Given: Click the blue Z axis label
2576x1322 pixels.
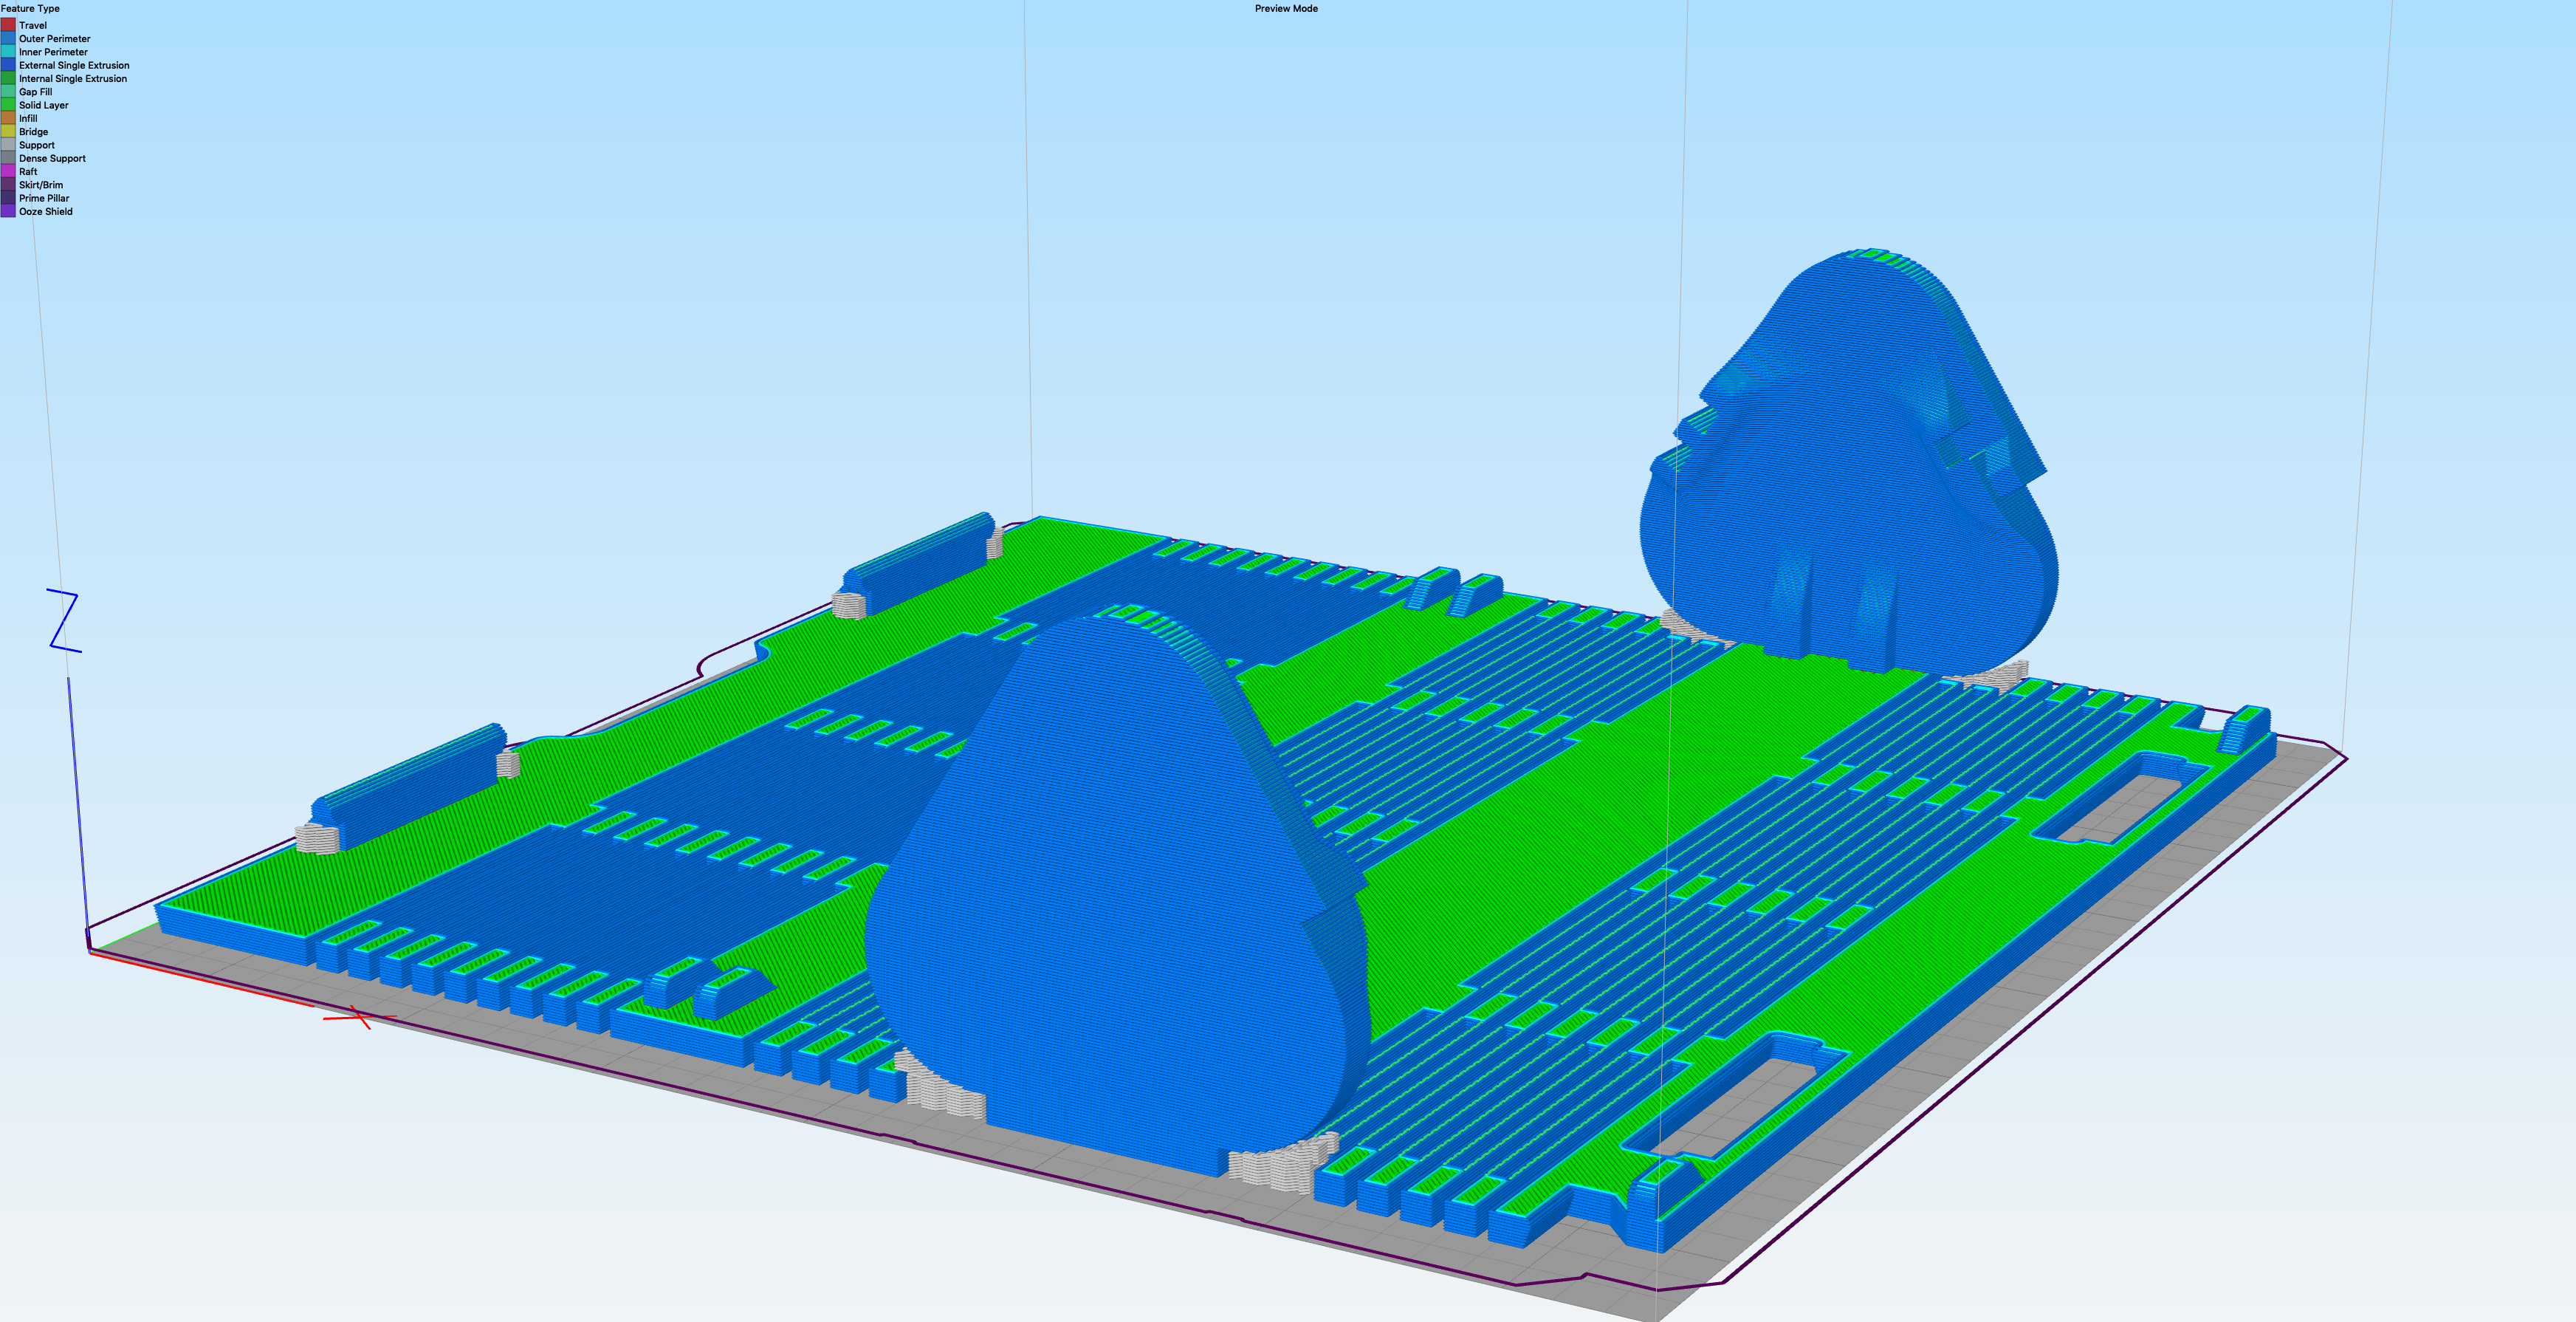Looking at the screenshot, I should point(64,621).
